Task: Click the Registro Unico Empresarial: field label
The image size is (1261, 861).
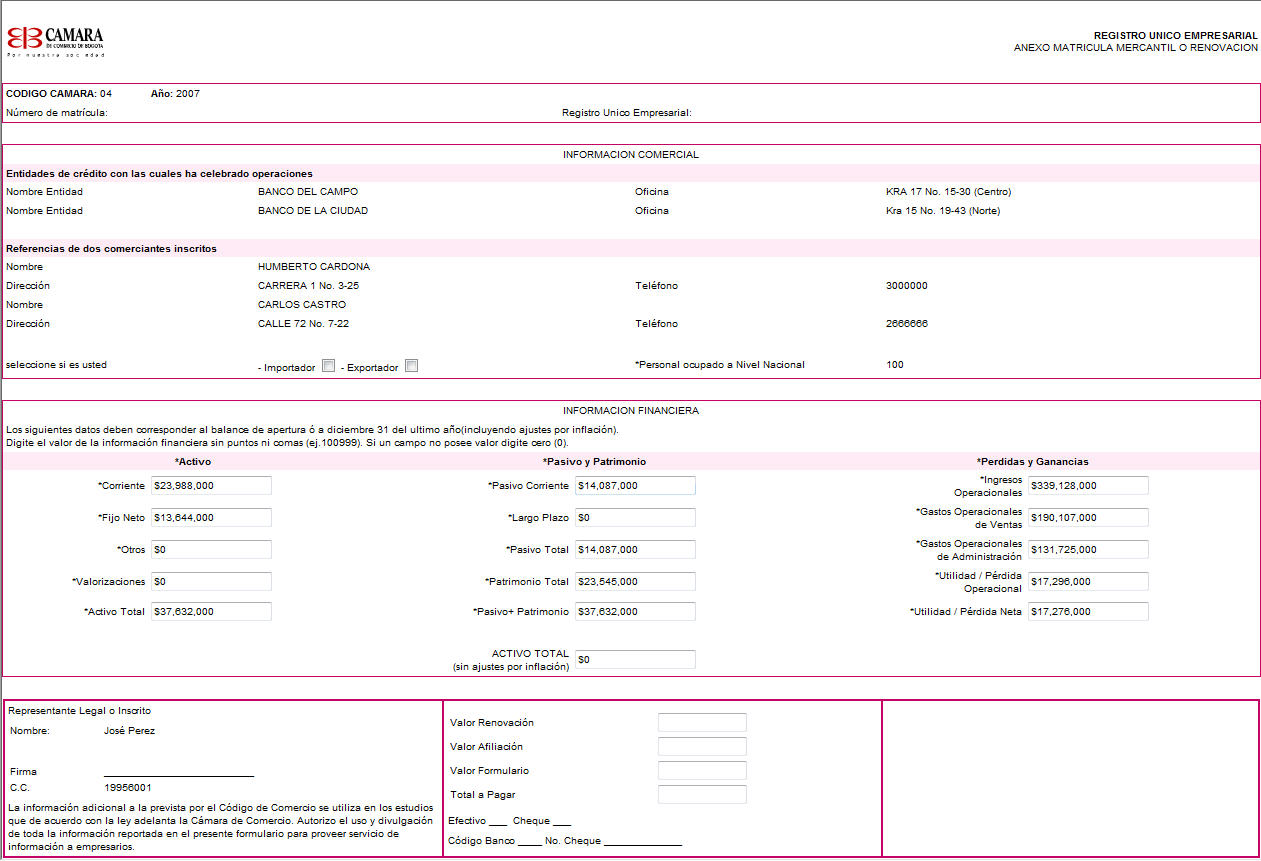Action: pyautogui.click(x=627, y=113)
